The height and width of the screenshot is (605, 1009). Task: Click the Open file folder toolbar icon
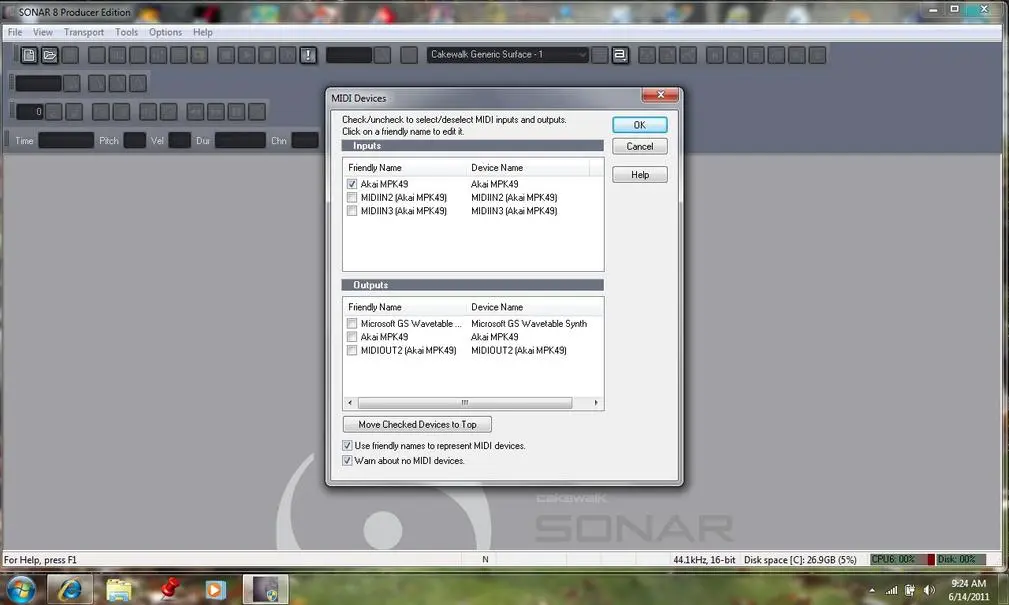(50, 55)
